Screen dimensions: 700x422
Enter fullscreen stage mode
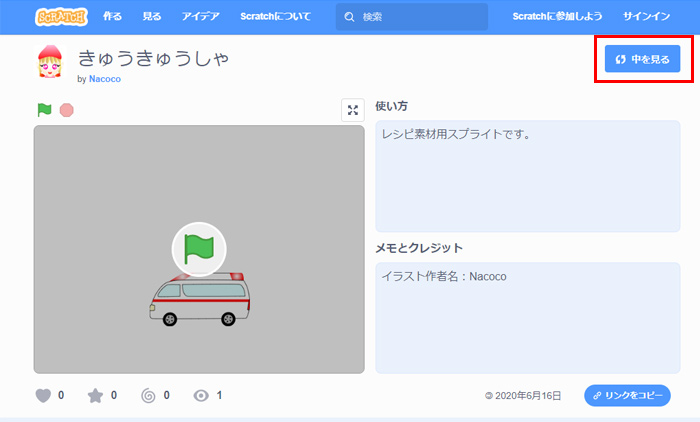click(353, 110)
